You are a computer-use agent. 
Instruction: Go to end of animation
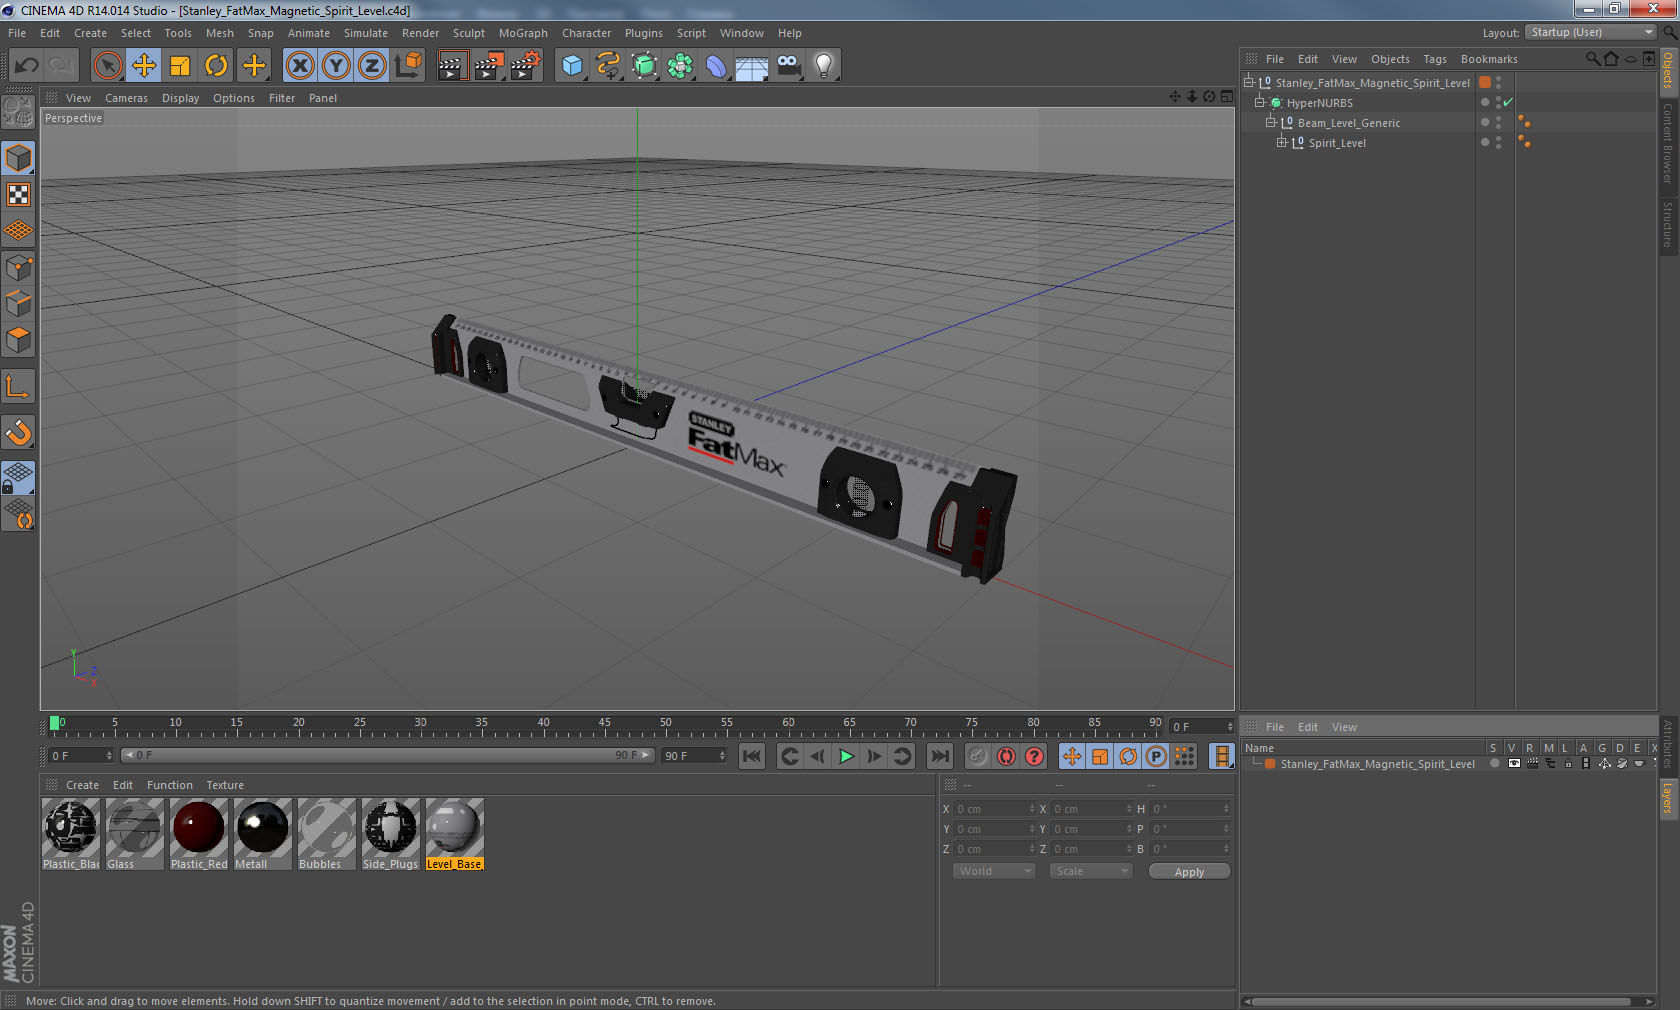click(940, 756)
